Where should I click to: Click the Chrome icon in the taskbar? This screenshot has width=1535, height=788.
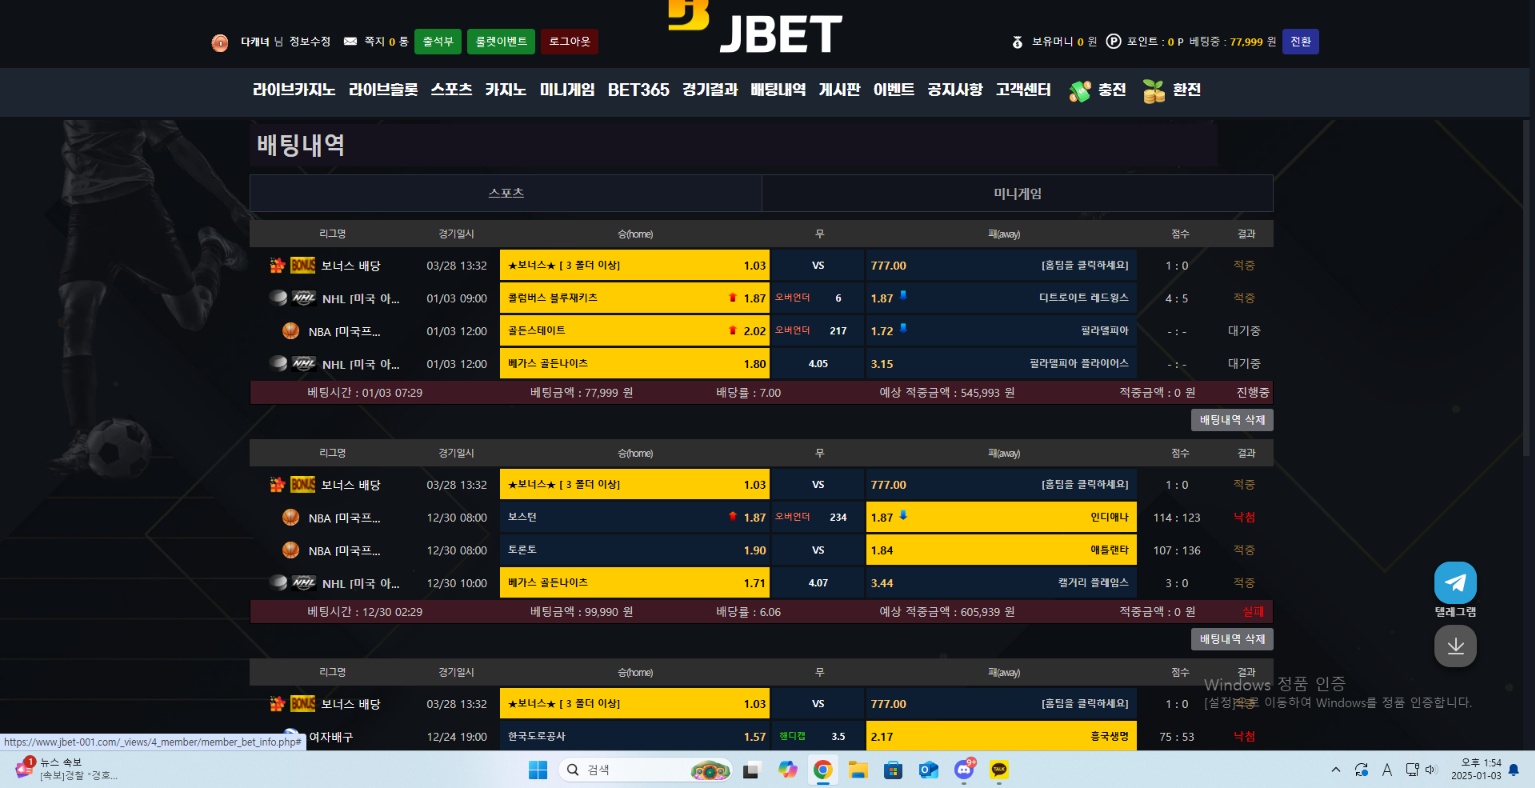823,769
